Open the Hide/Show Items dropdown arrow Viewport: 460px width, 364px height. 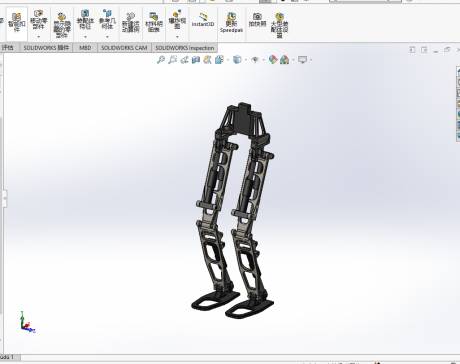(264, 60)
